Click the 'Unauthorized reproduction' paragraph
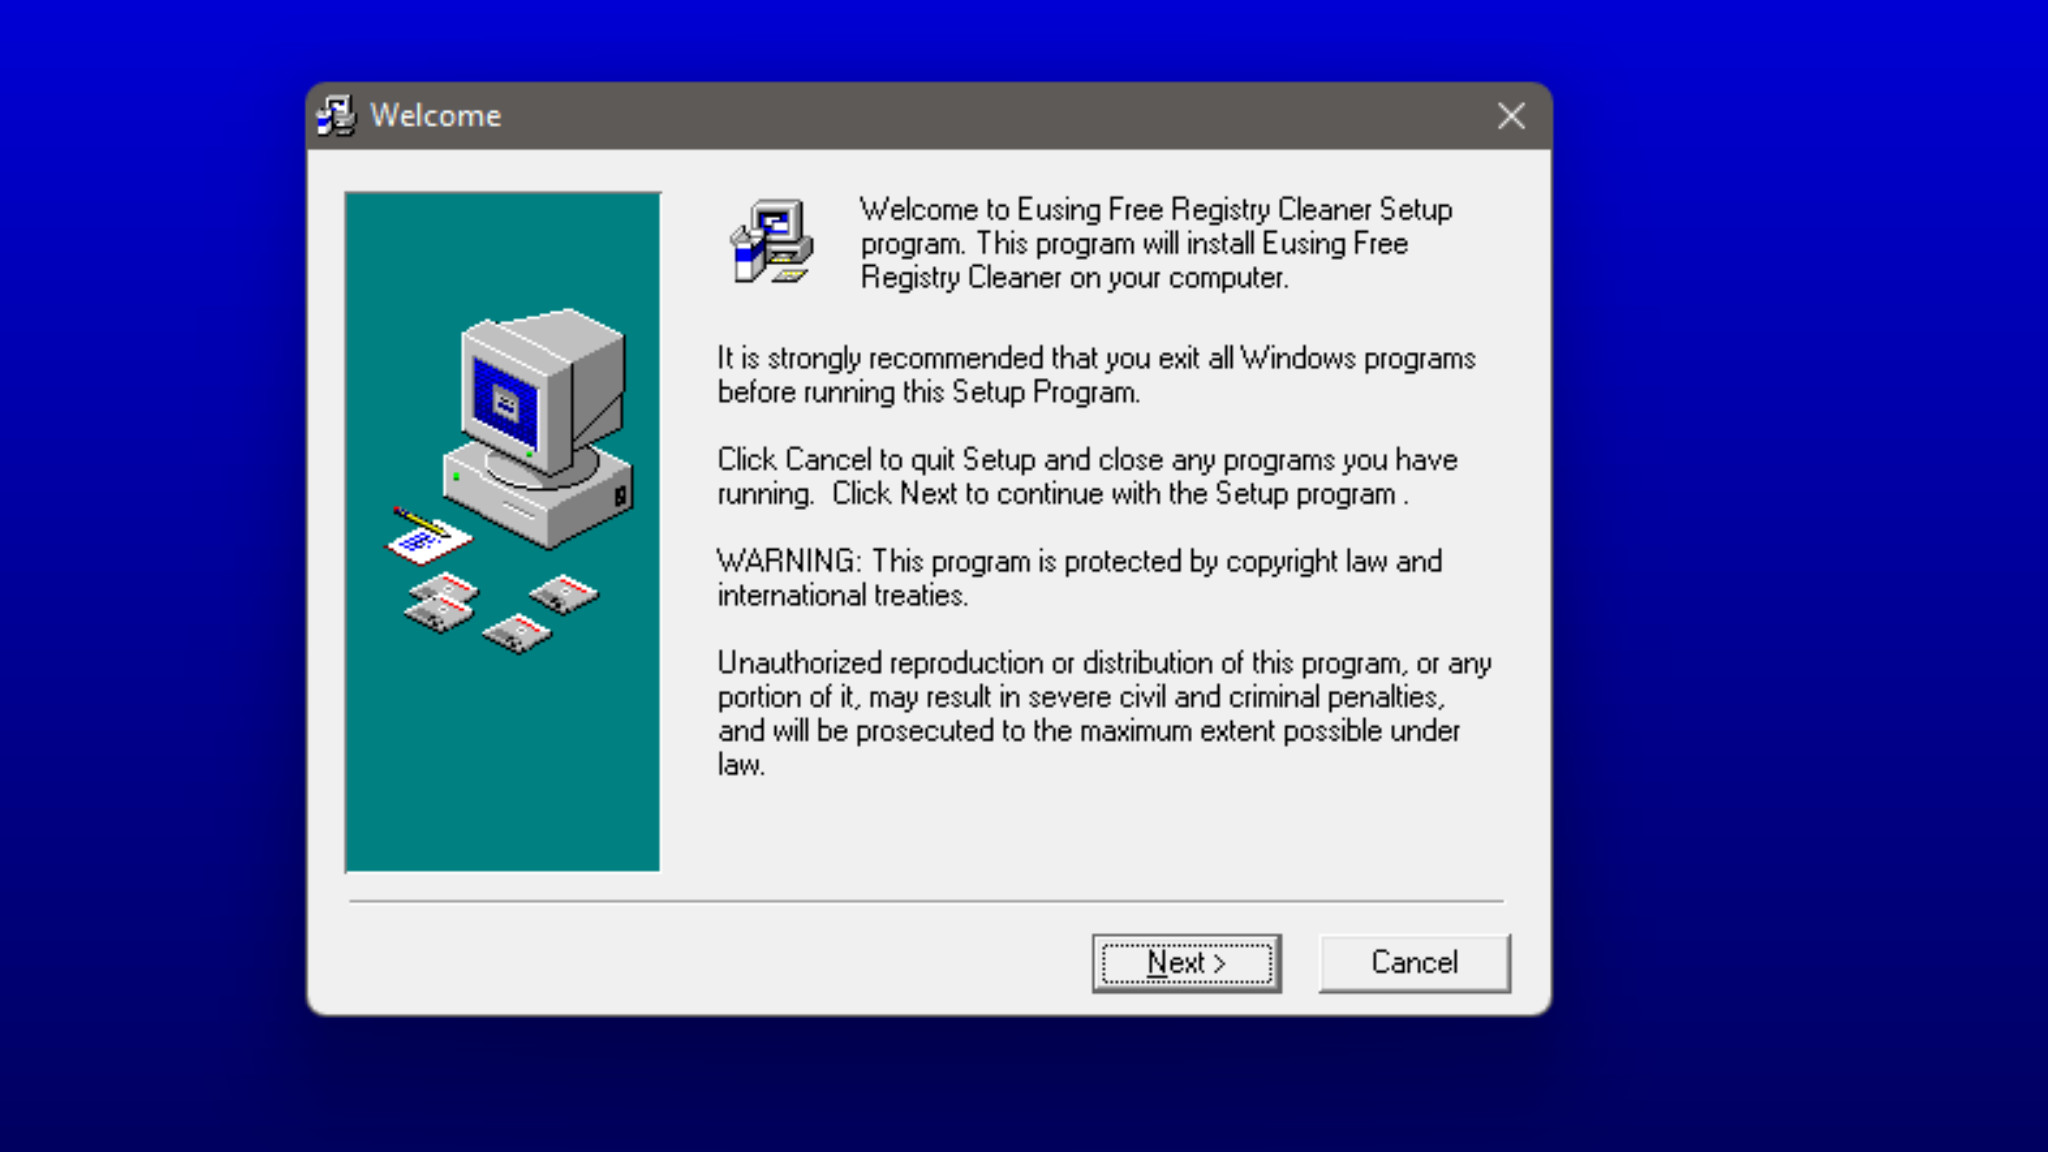This screenshot has width=2048, height=1152. [1103, 713]
